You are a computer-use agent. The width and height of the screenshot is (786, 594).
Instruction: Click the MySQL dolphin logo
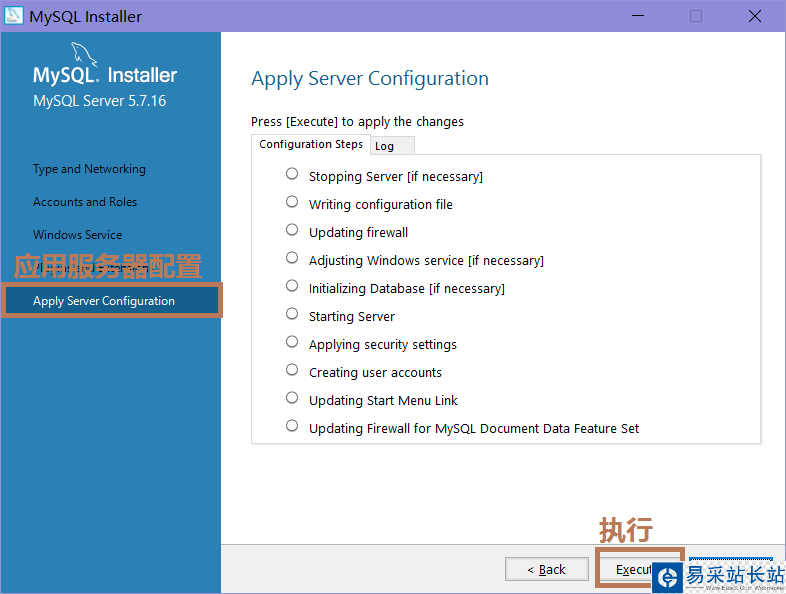83,56
